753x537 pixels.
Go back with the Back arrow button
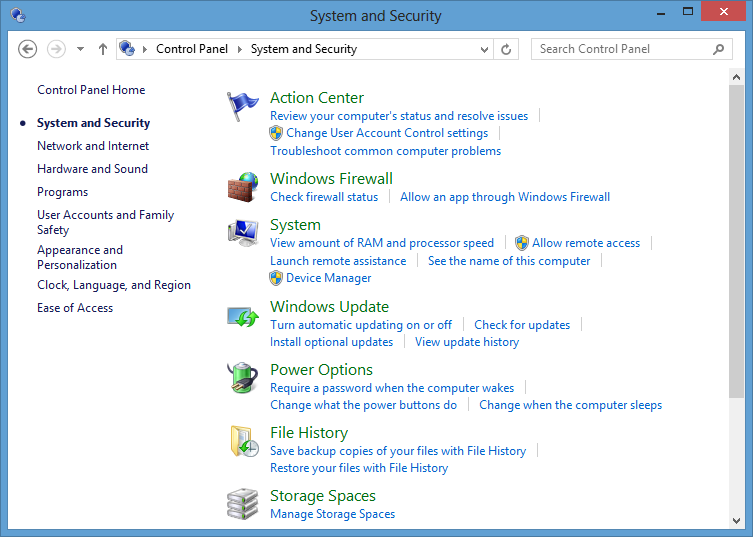tap(27, 49)
